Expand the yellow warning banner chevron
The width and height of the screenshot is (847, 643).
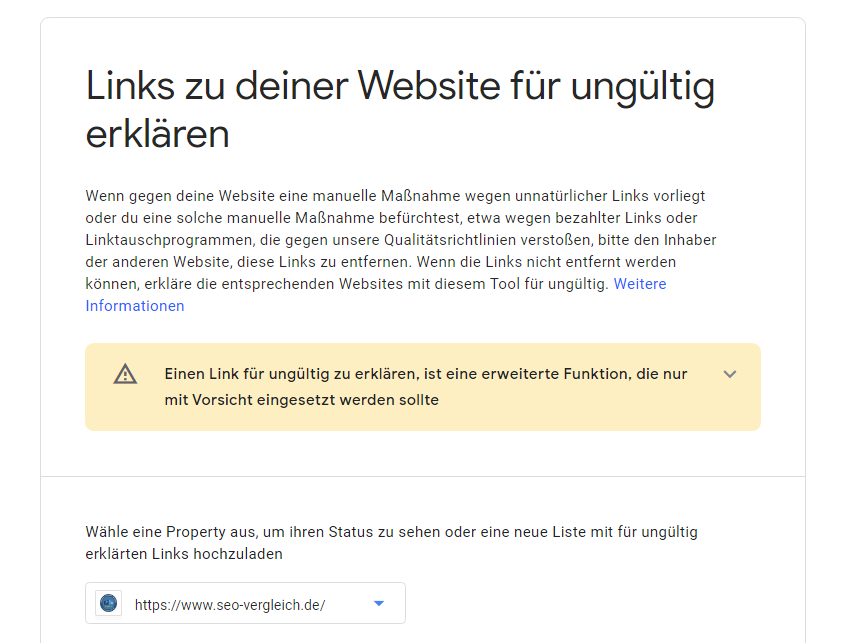(730, 374)
